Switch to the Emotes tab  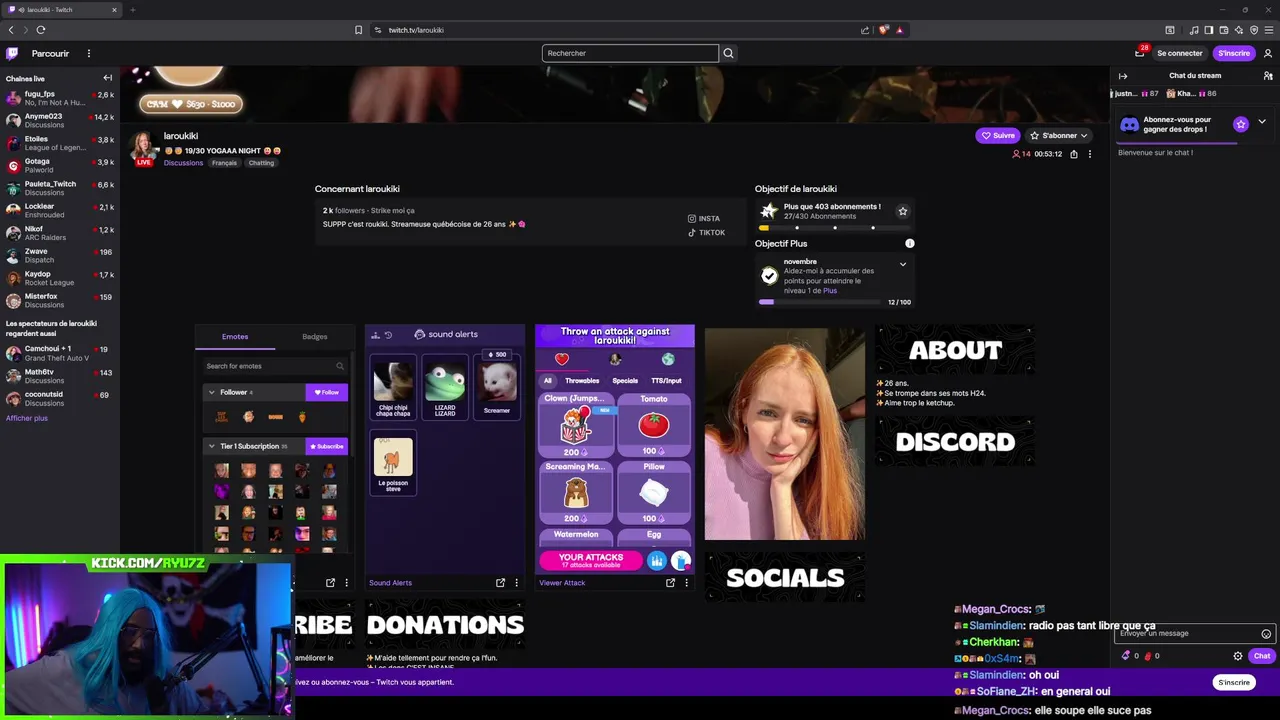235,336
